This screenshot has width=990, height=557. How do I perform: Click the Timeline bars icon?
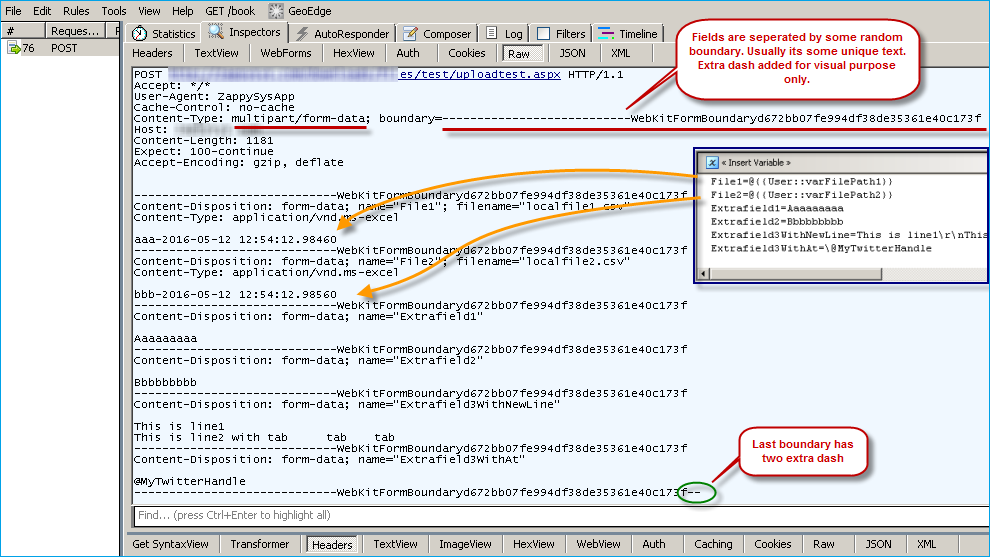pos(604,33)
